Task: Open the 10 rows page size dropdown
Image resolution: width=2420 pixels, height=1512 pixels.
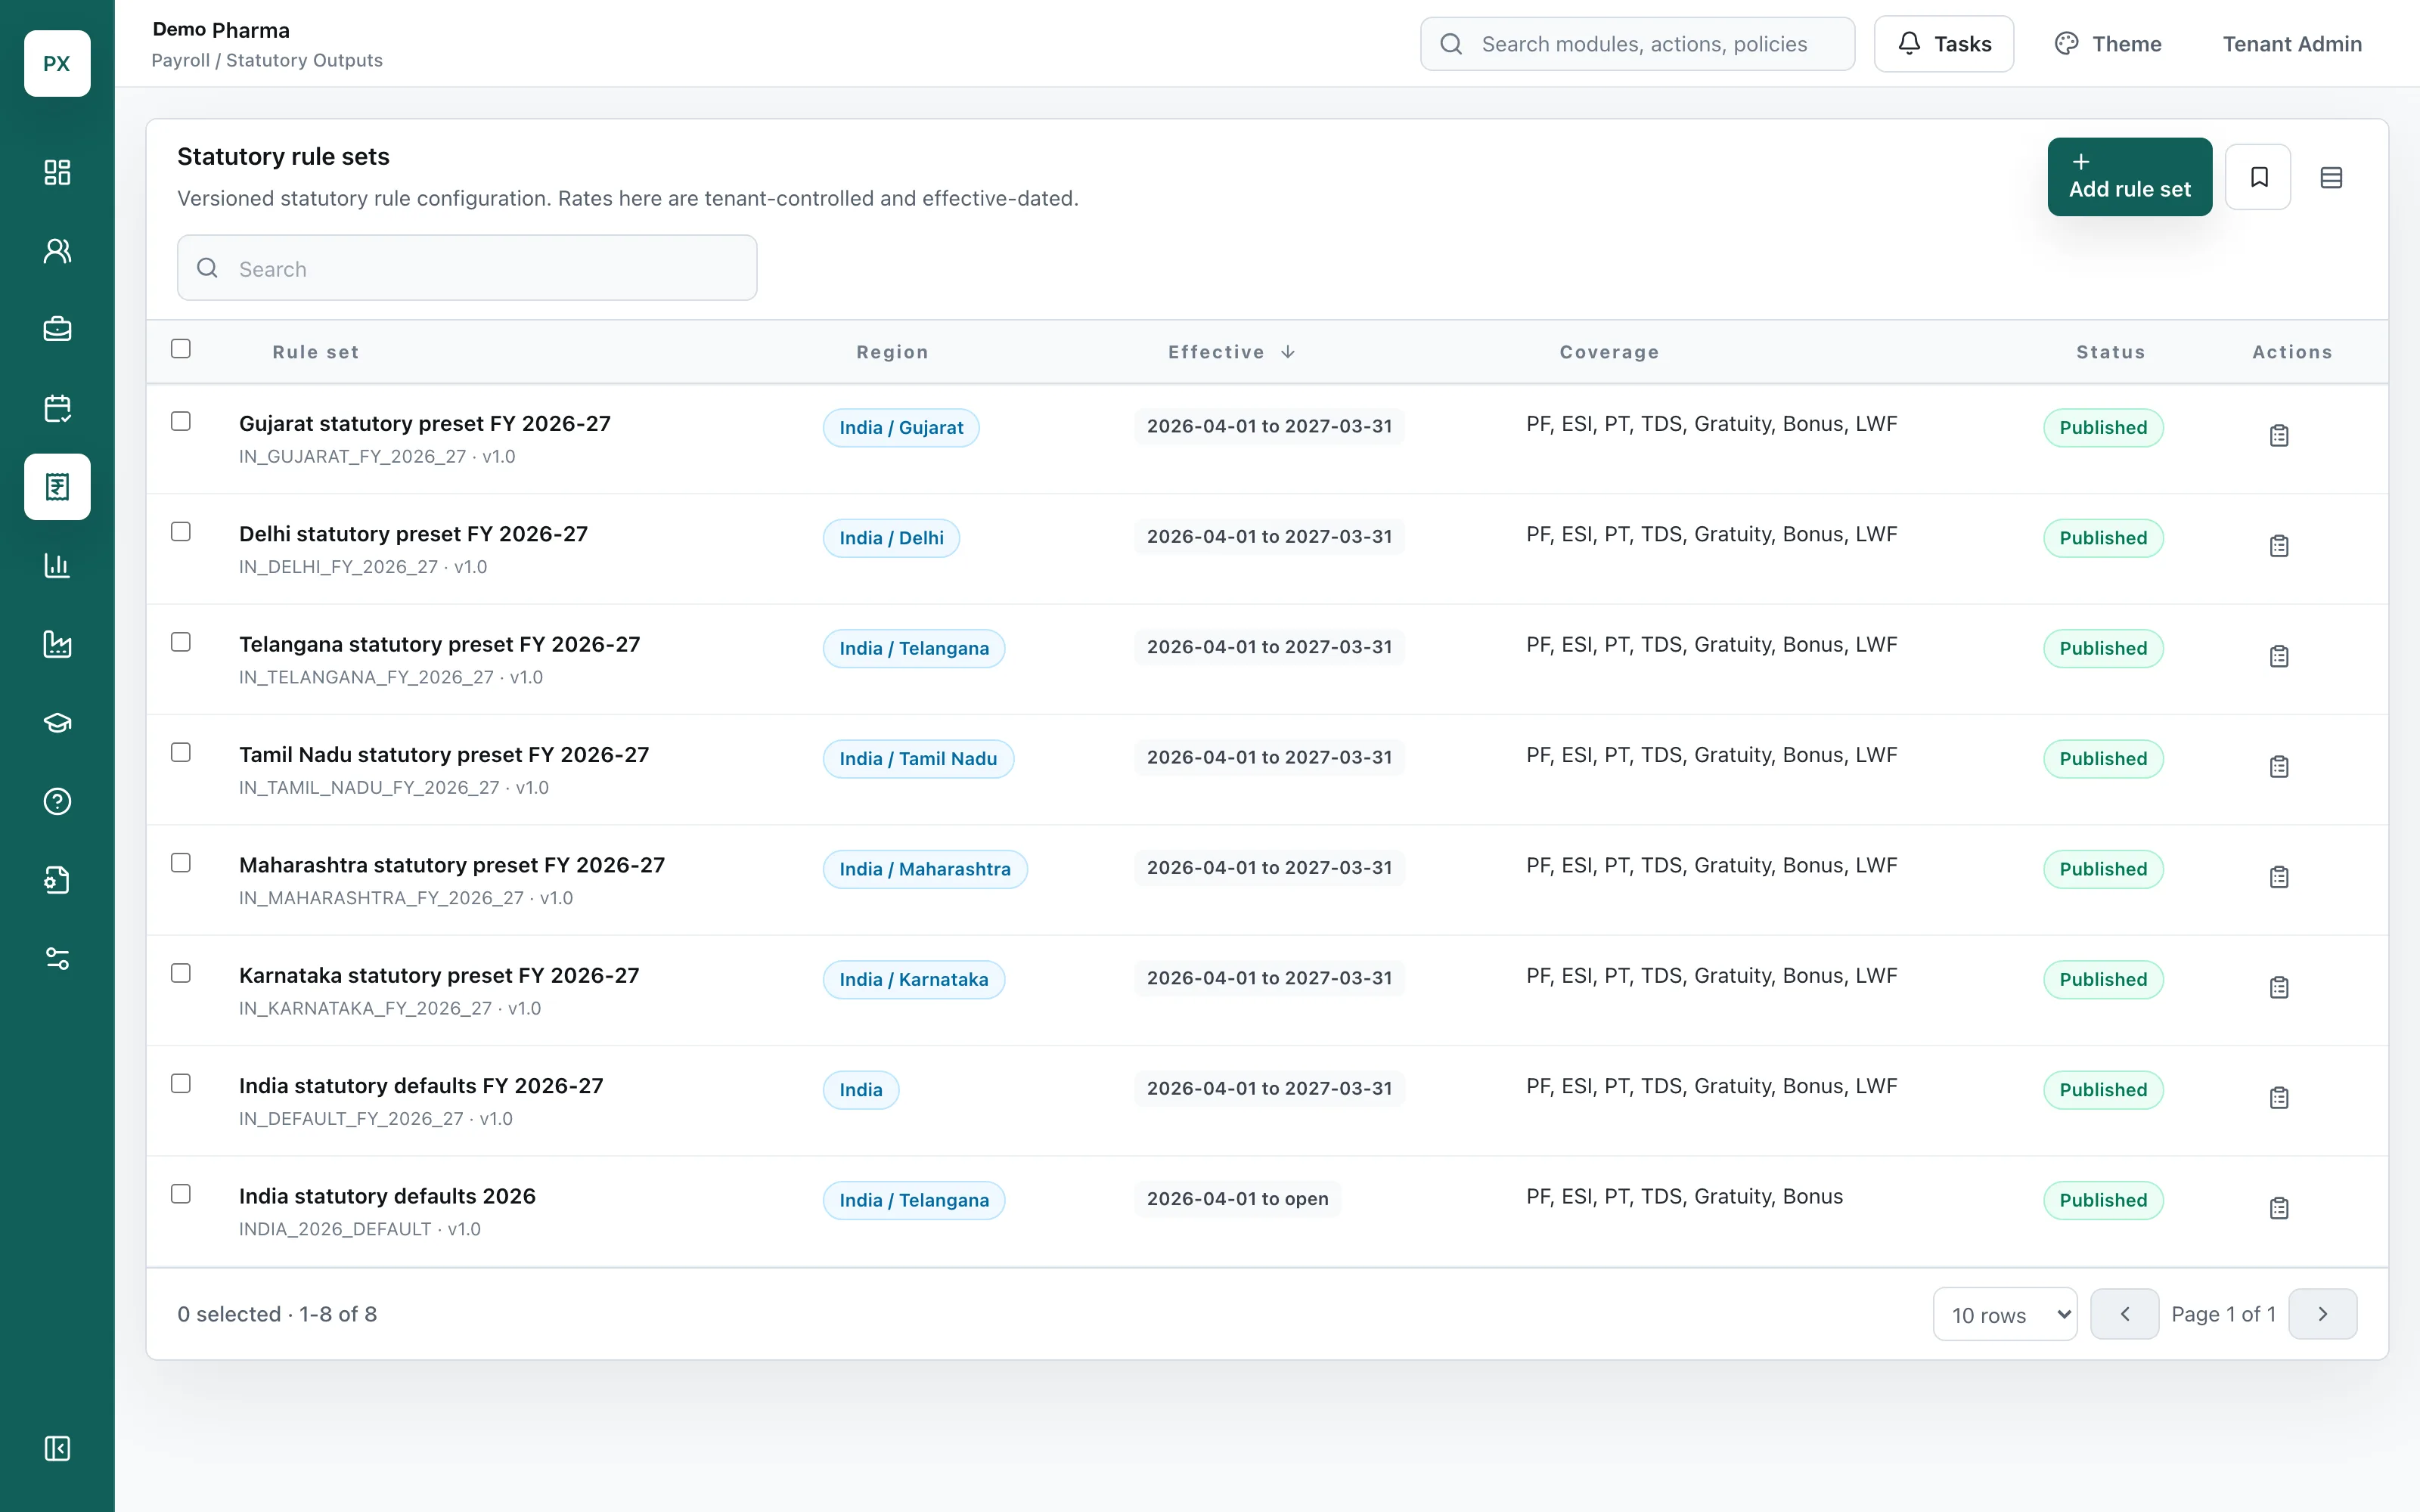Action: [2005, 1314]
